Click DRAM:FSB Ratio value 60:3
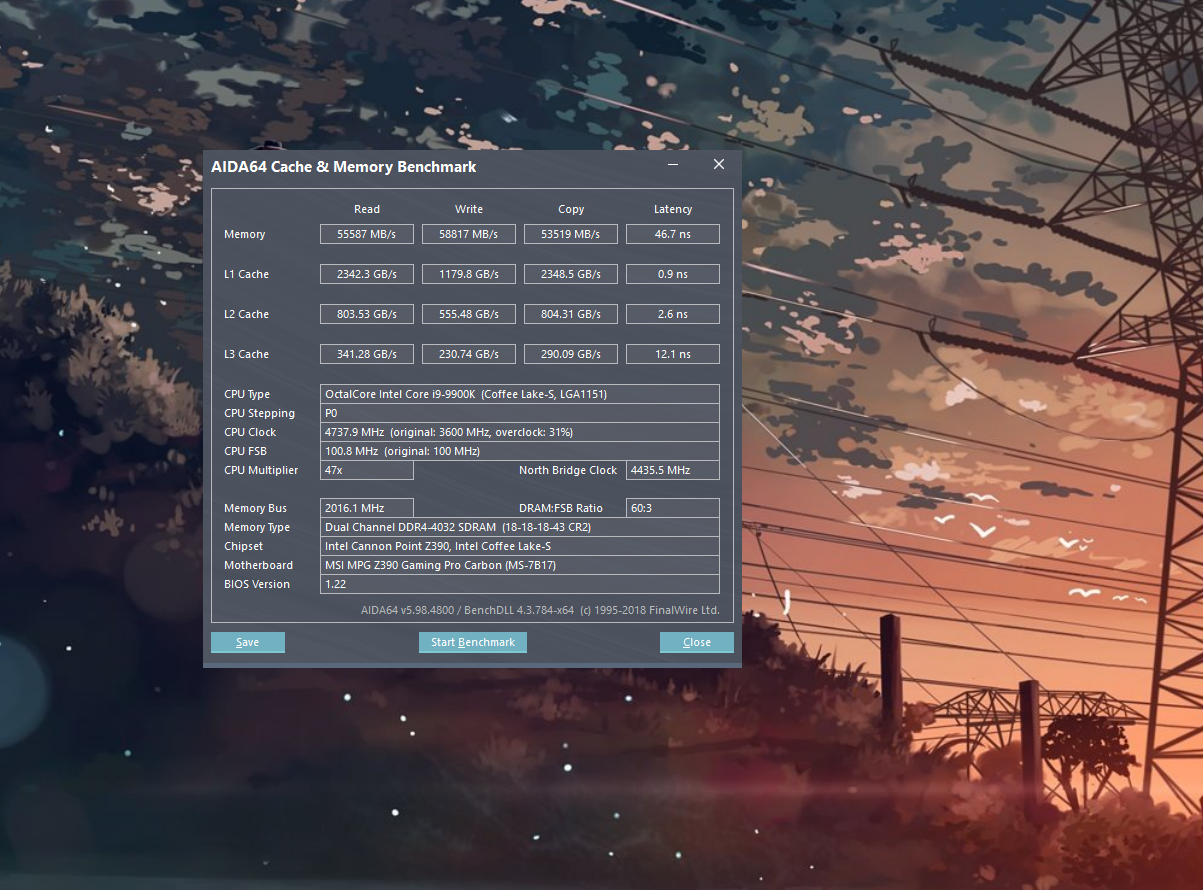Screen dimensions: 1203x890 click(x=673, y=508)
